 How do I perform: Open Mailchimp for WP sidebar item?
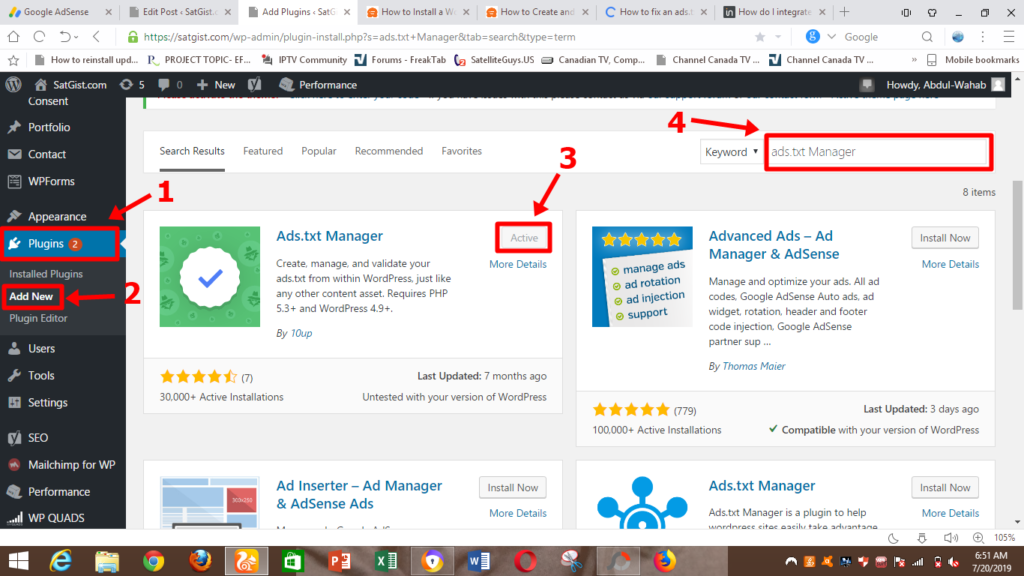point(71,464)
